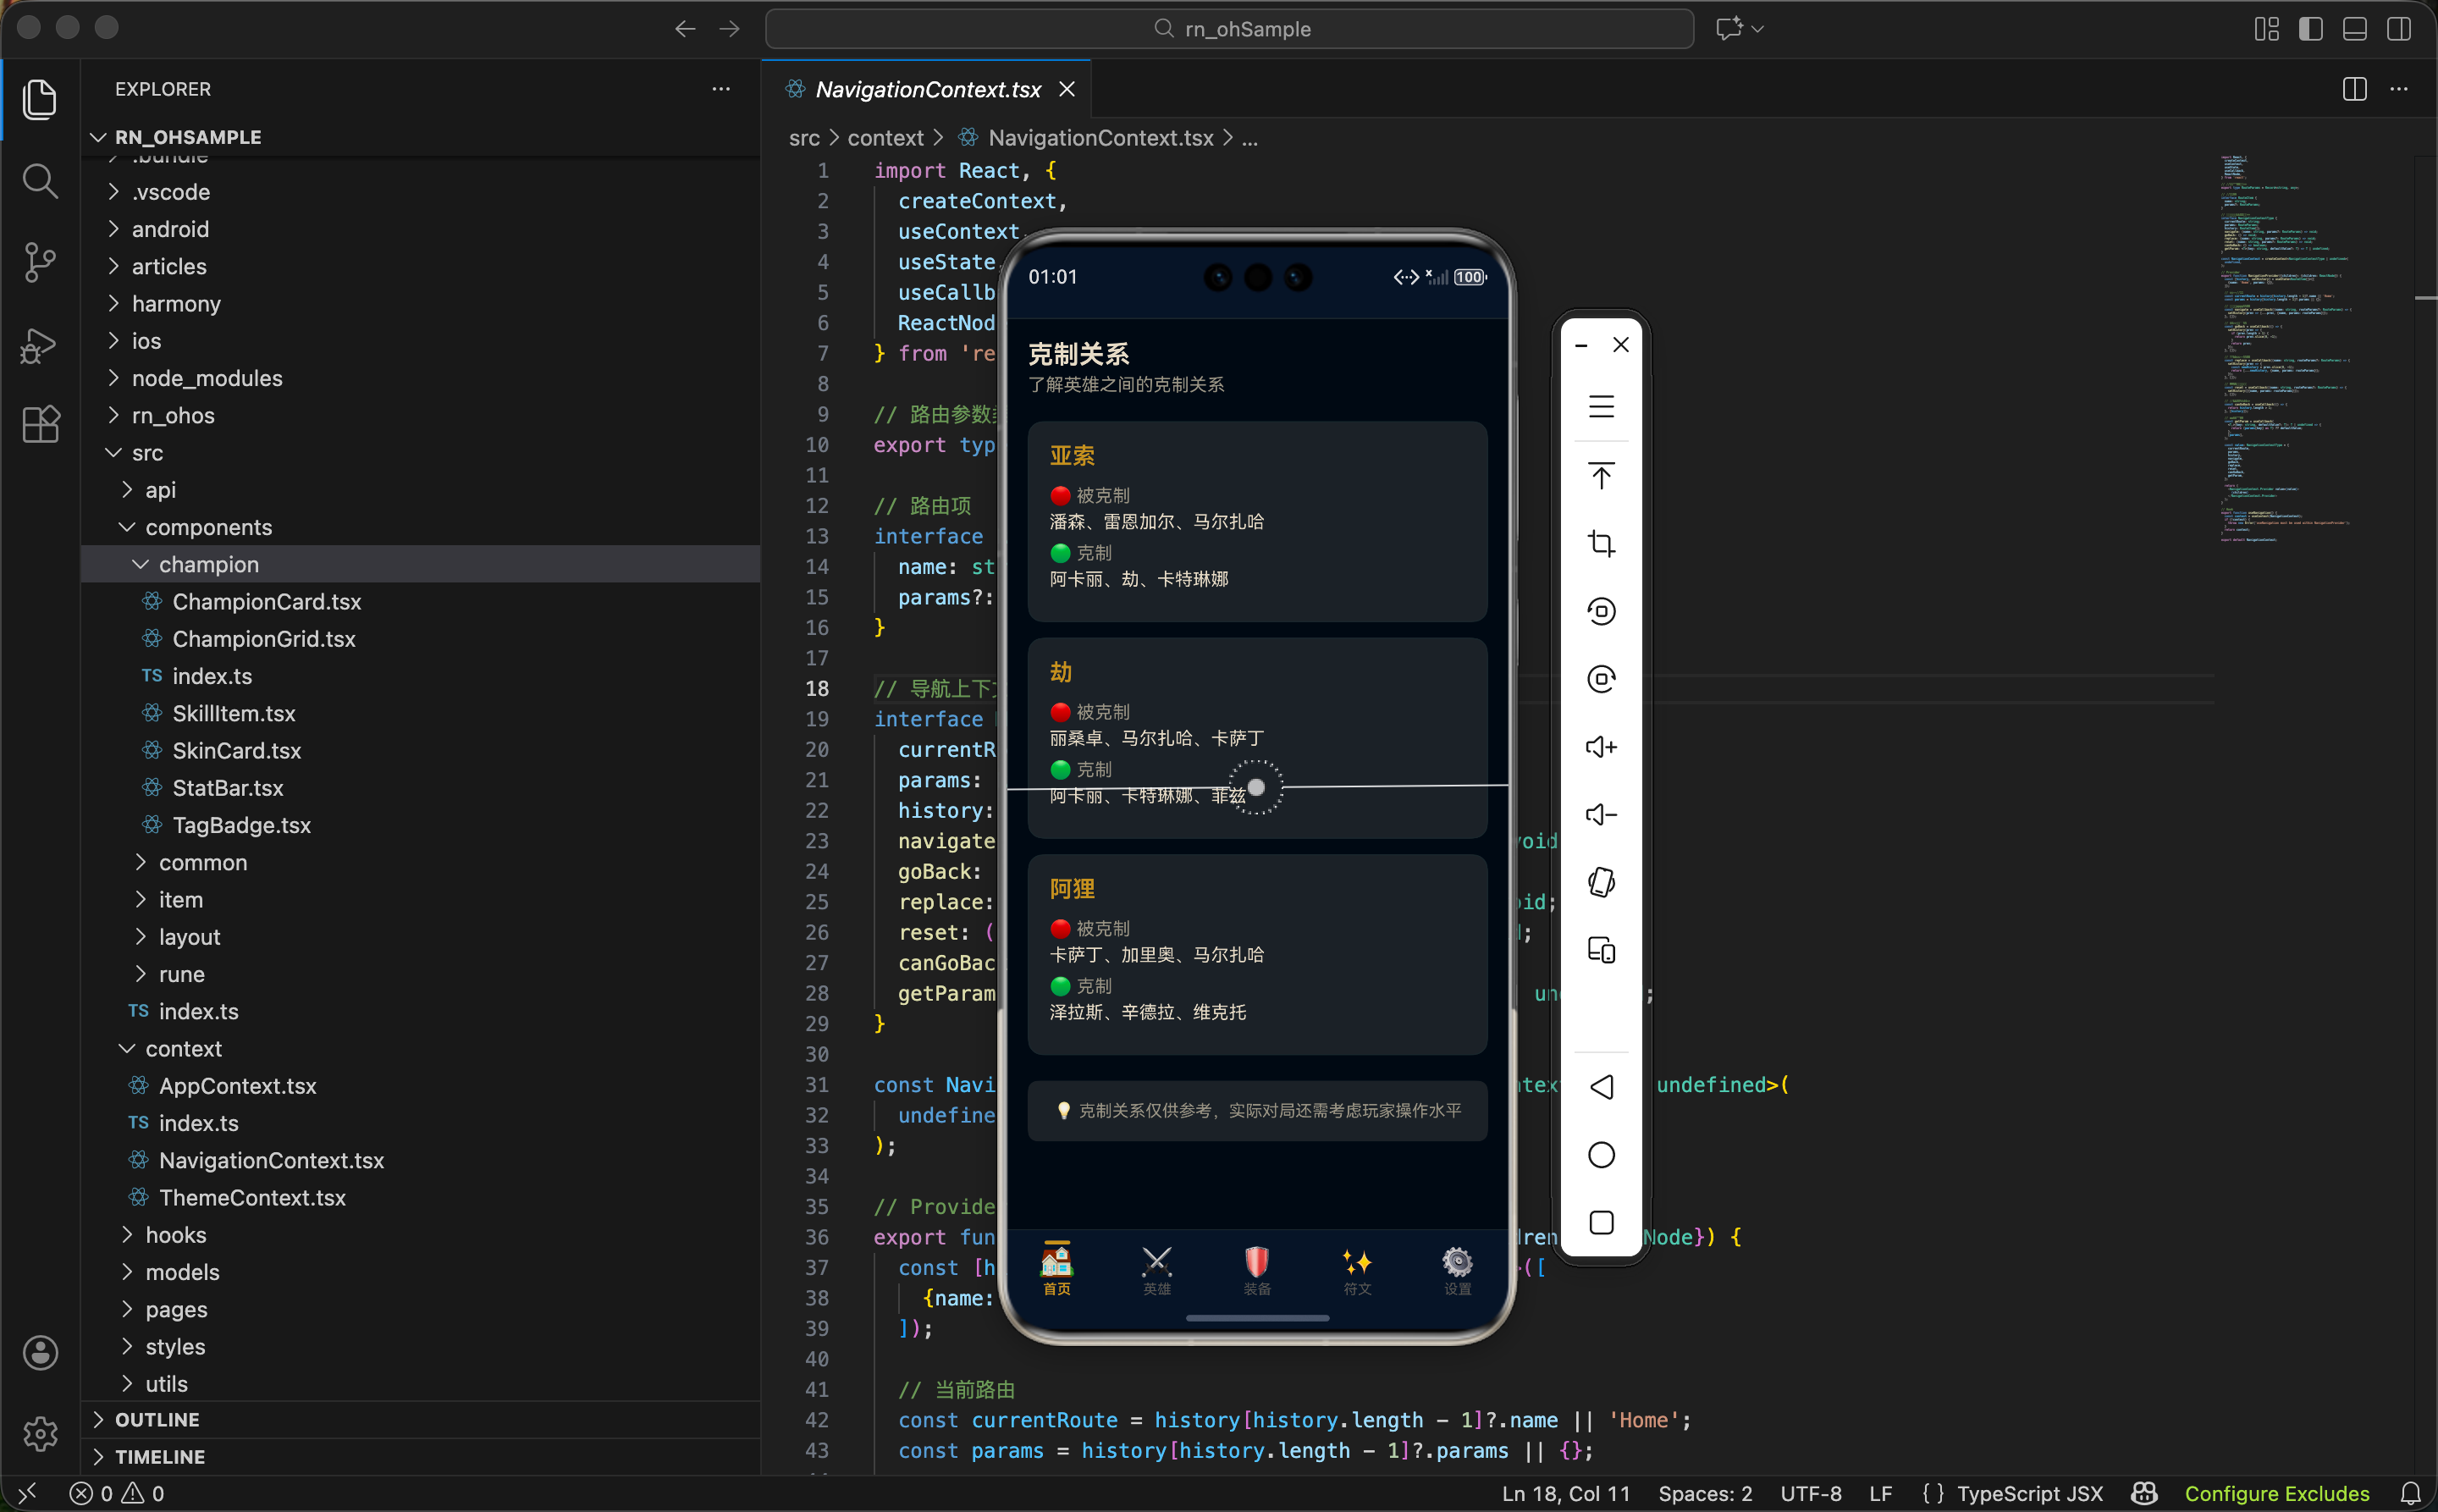Open the Search view in activity bar
This screenshot has width=2438, height=1512.
point(39,182)
